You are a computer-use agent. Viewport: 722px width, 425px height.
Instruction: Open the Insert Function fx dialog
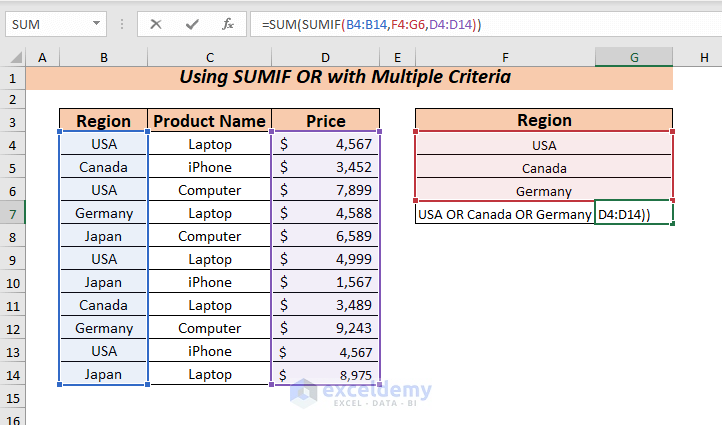pyautogui.click(x=227, y=24)
